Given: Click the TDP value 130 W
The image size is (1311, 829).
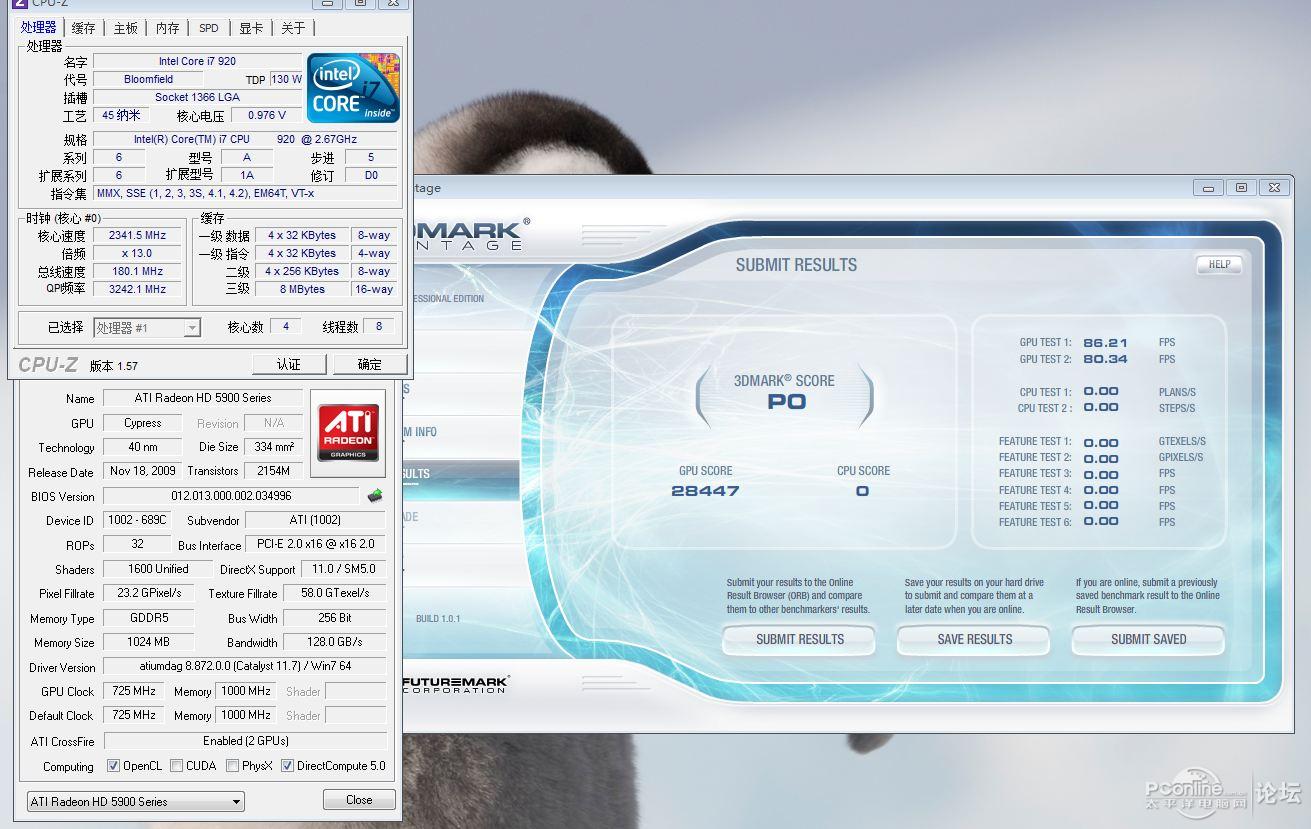Looking at the screenshot, I should coord(286,79).
